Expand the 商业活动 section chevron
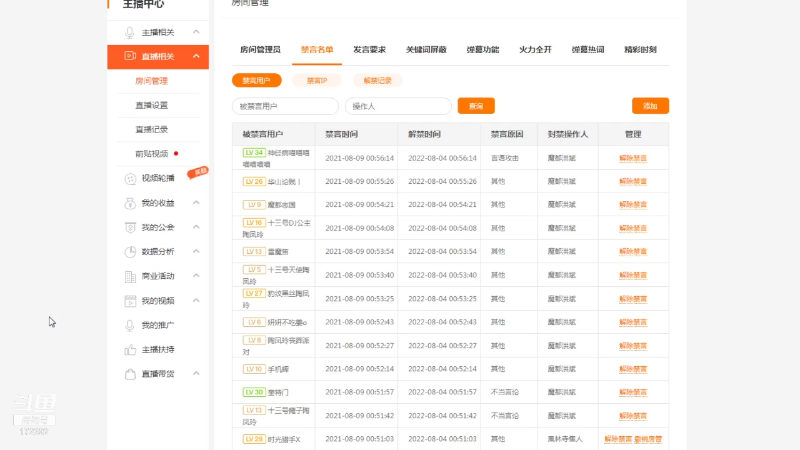This screenshot has height=450, width=800. (196, 276)
